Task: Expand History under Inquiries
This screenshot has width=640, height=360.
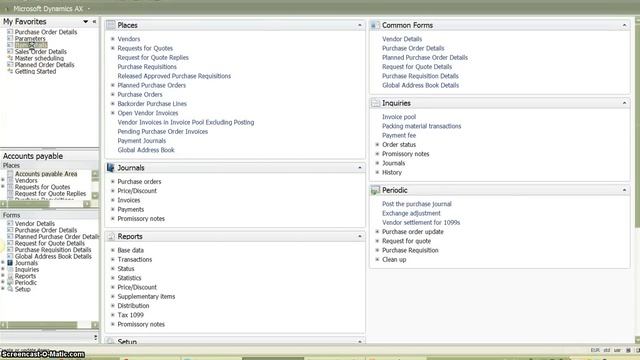Action: 377,172
